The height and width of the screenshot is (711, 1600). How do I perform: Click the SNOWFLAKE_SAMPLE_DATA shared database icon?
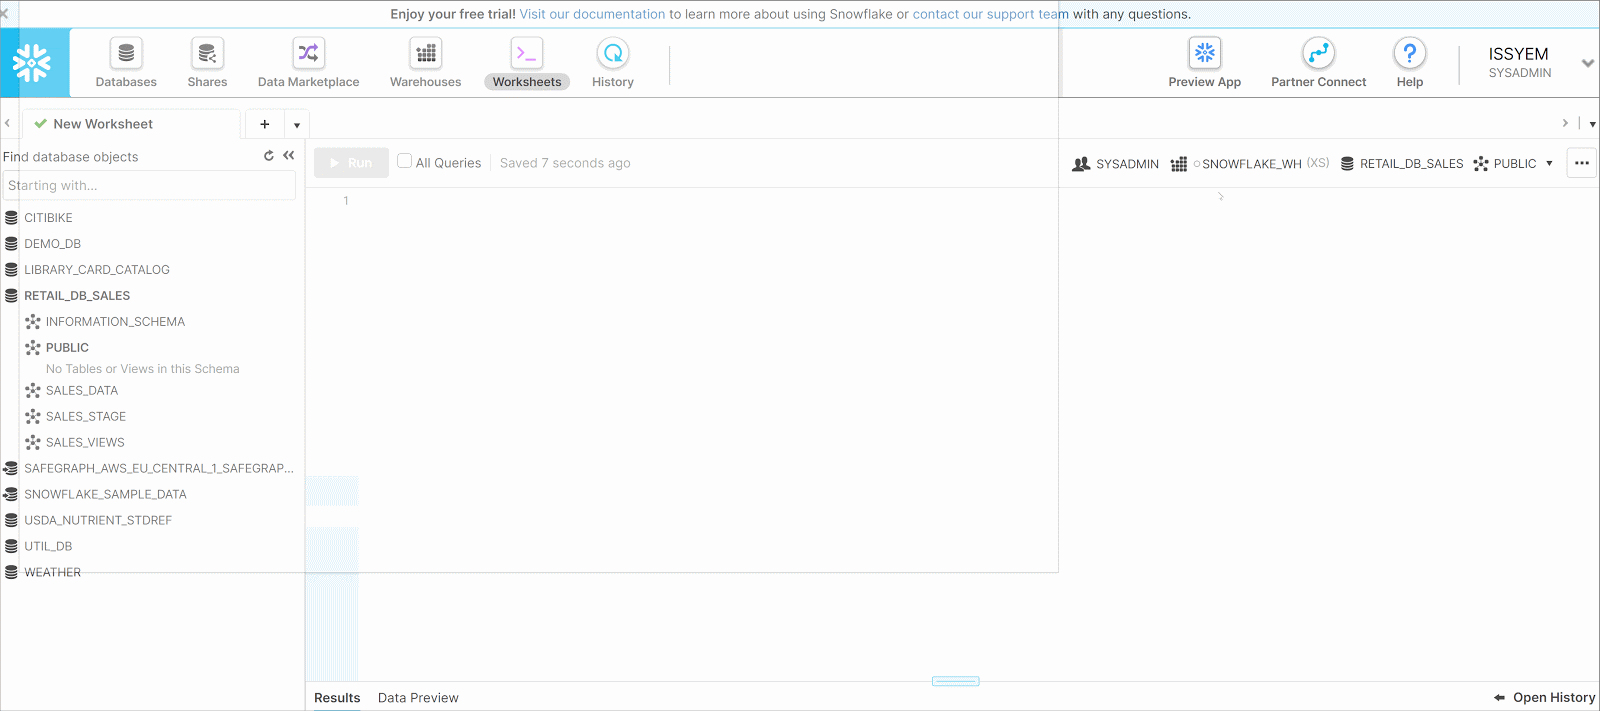pos(10,495)
